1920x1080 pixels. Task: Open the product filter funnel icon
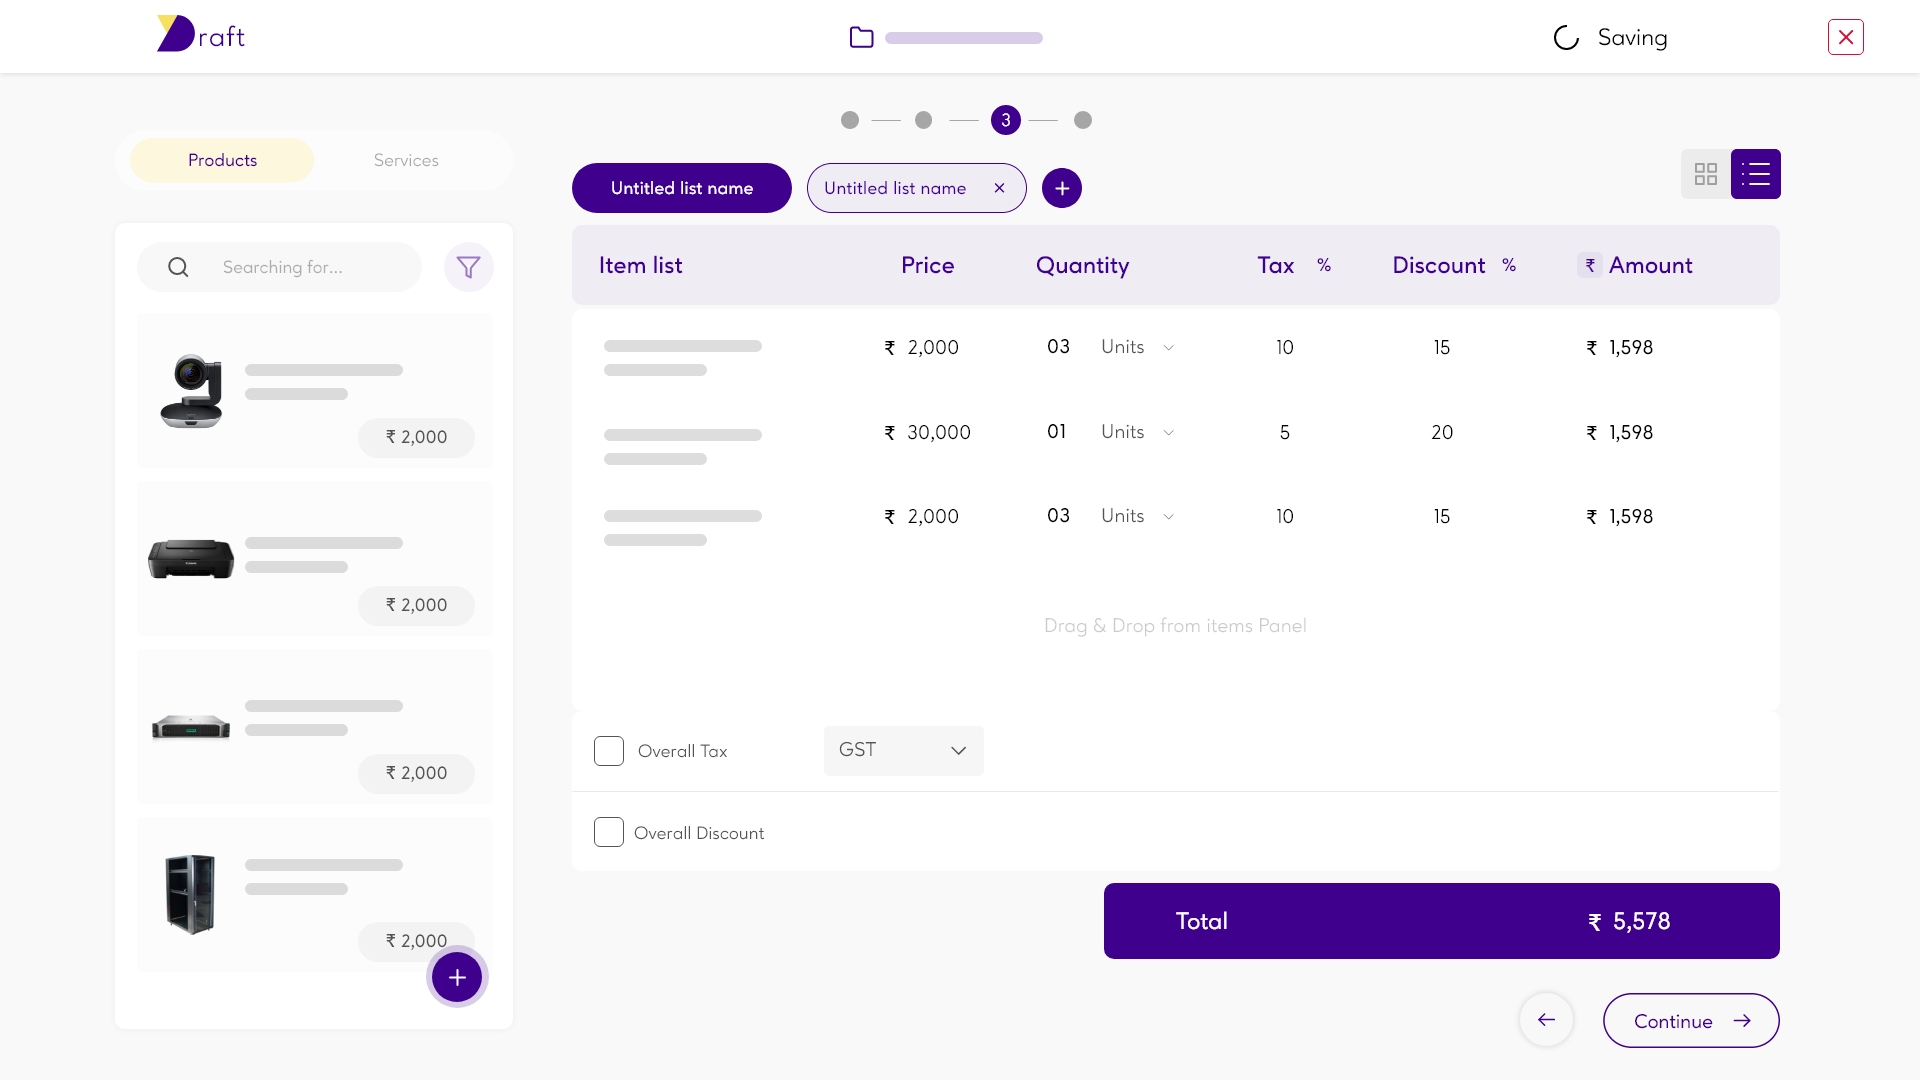[x=468, y=267]
